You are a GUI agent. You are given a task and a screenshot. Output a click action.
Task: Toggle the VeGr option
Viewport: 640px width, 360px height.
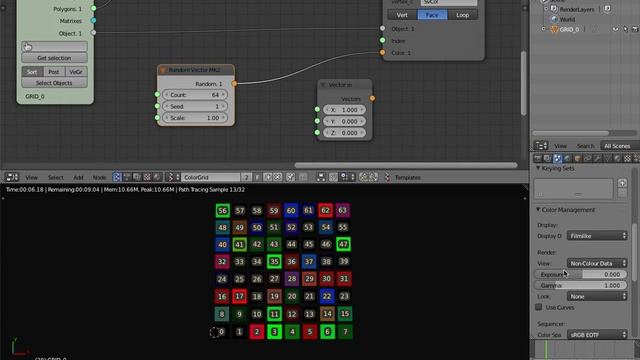click(x=76, y=72)
